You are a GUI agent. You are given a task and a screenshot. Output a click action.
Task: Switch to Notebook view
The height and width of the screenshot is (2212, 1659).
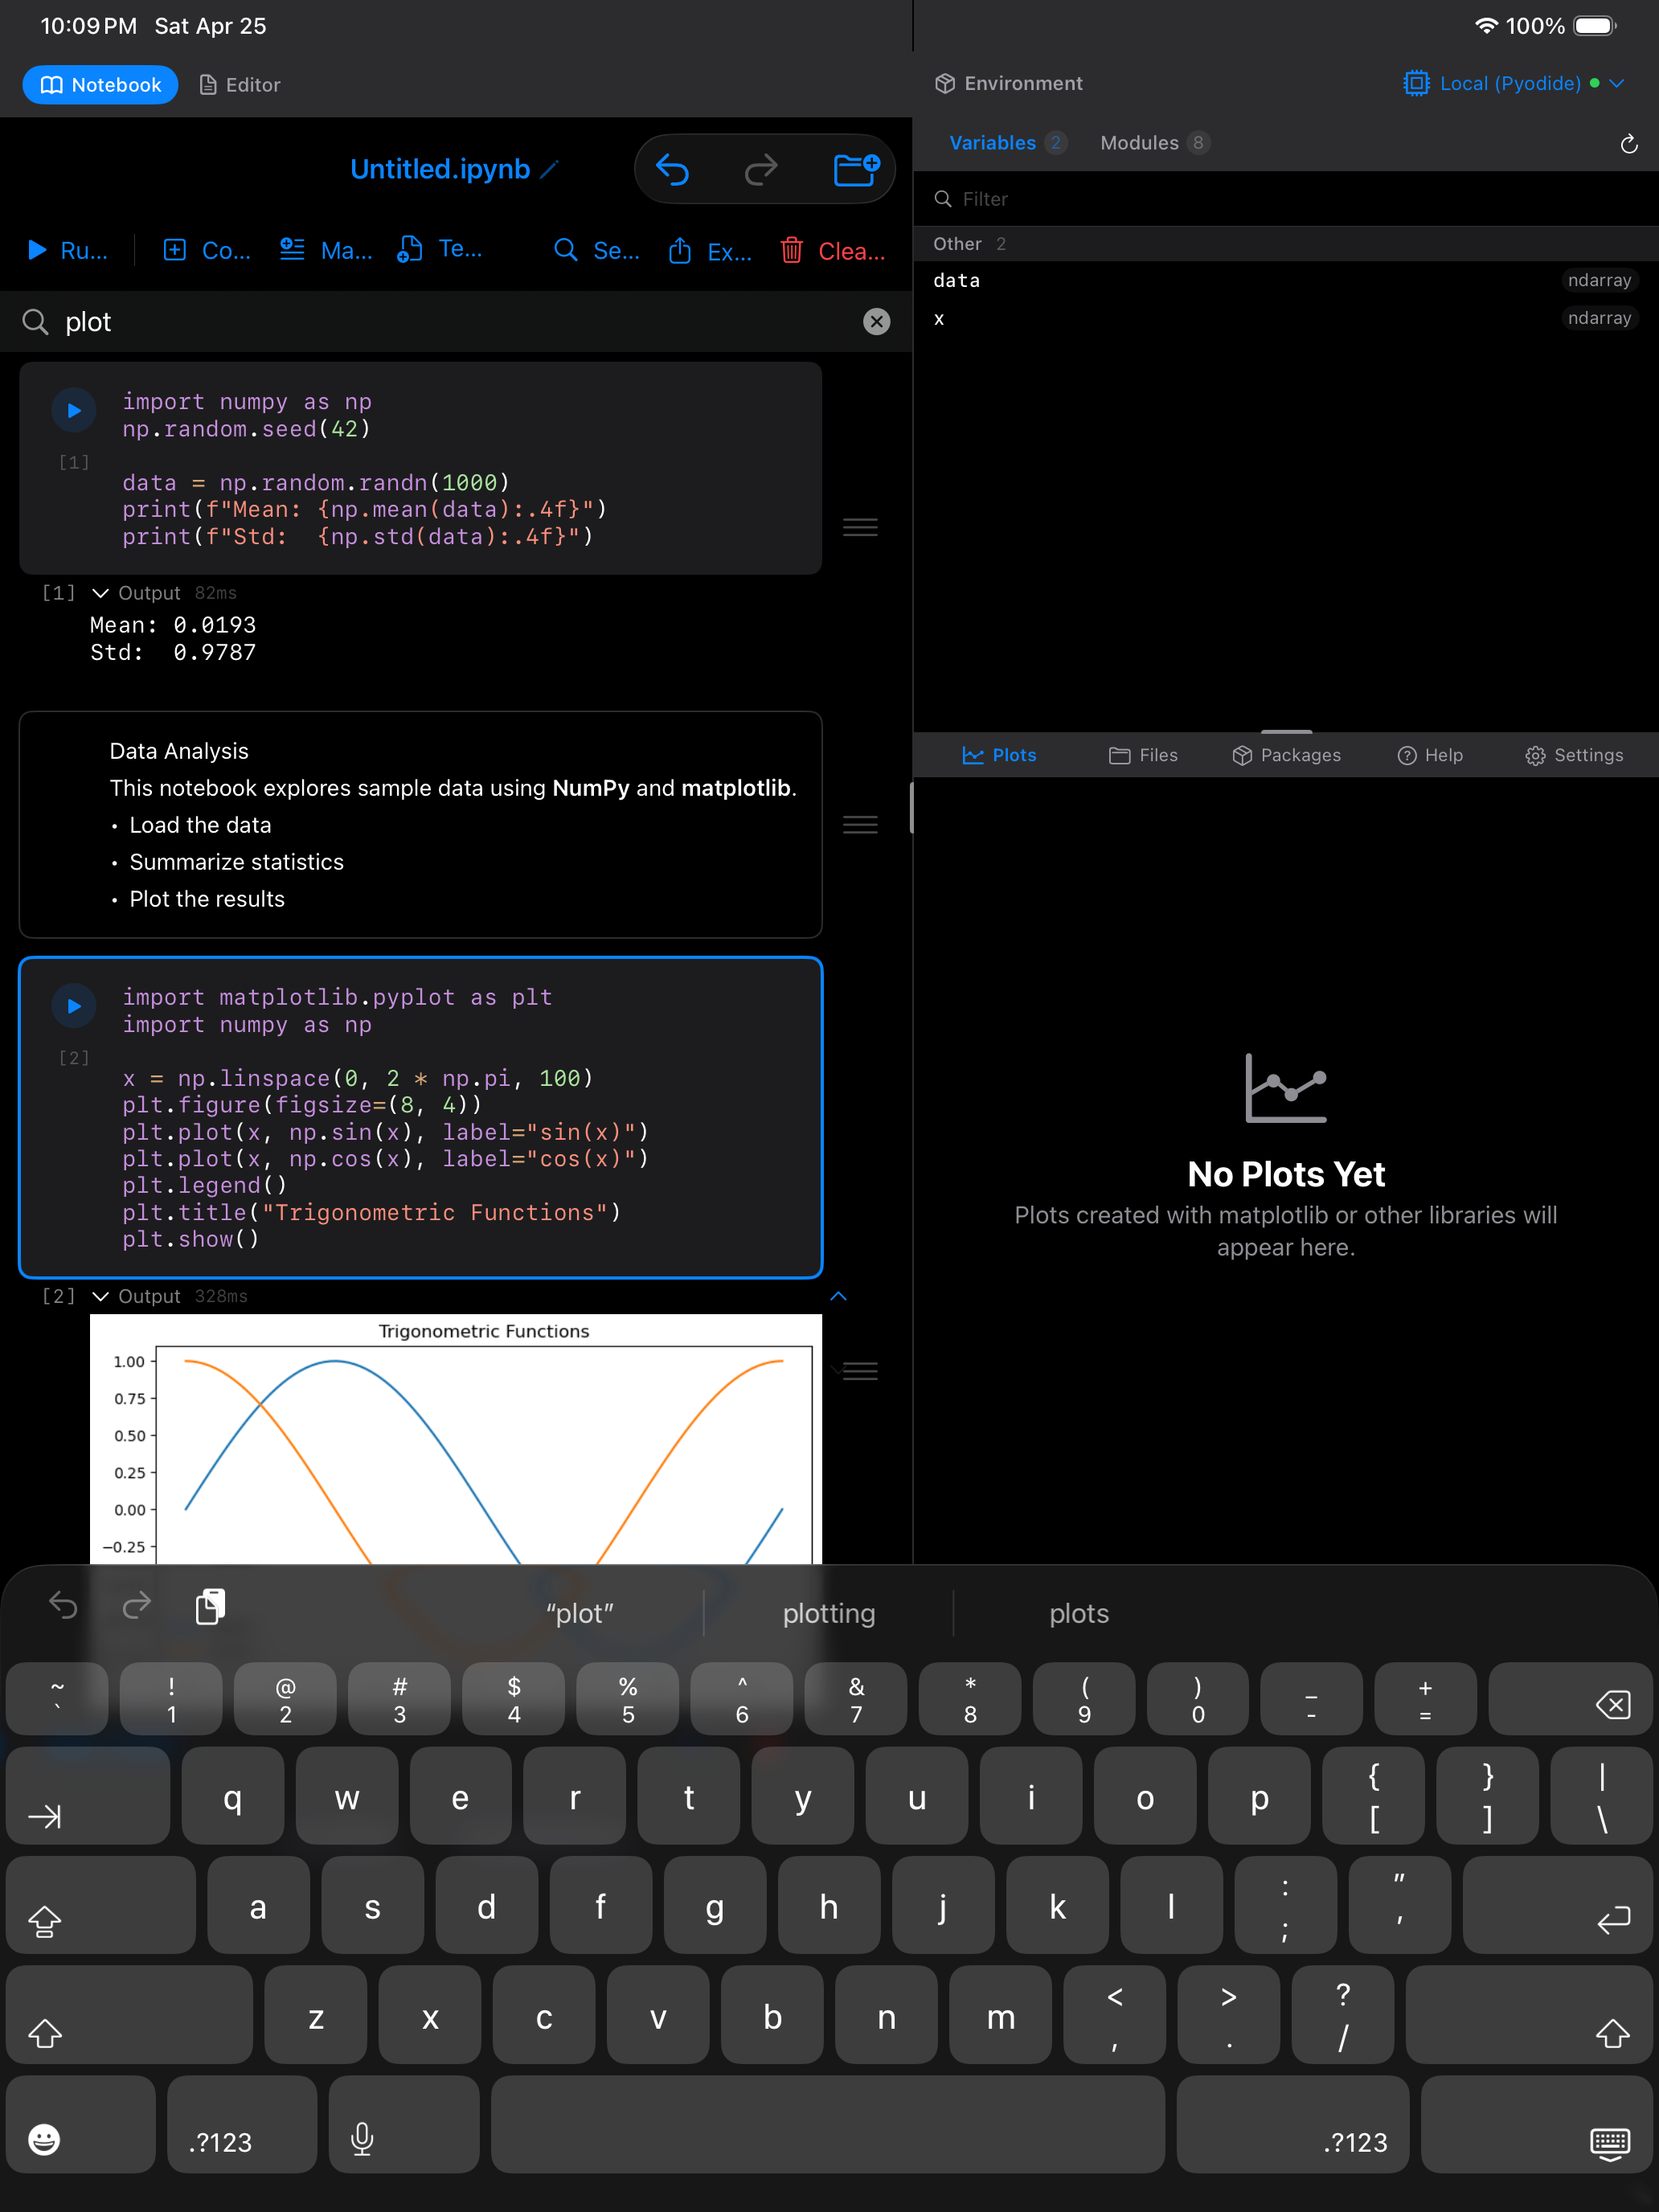coord(100,85)
